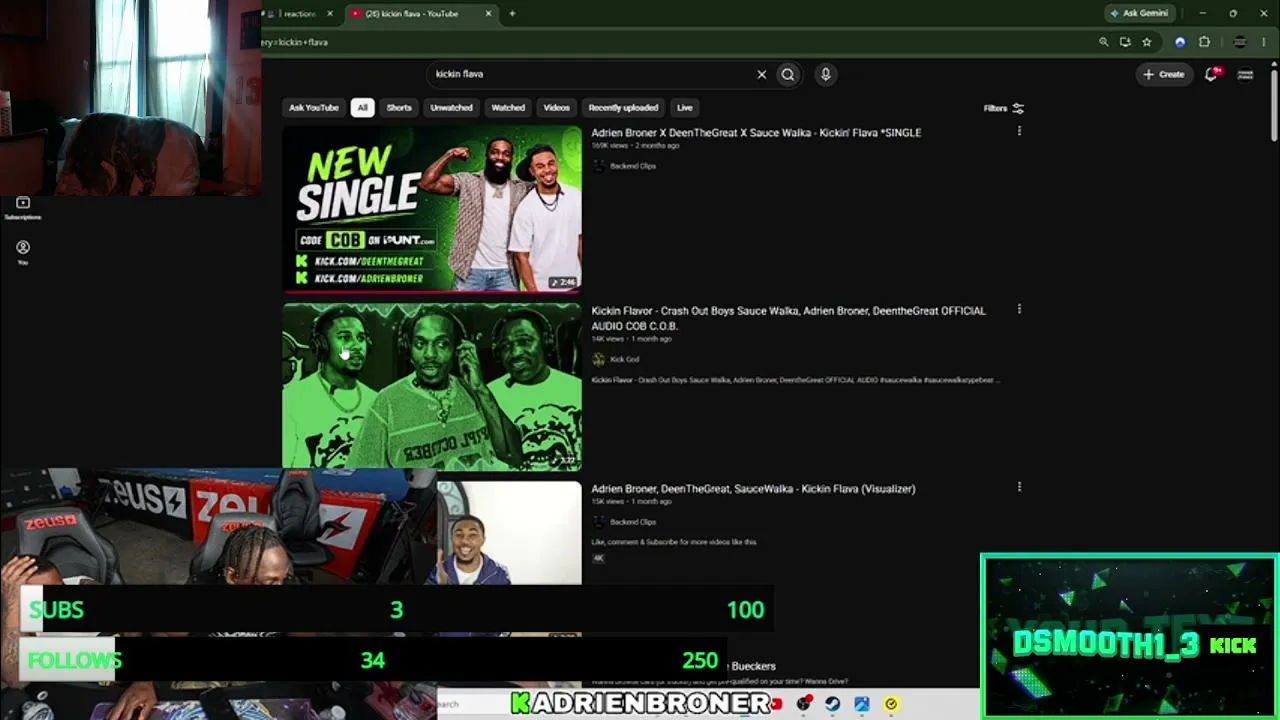Open Steam from the taskbar

832,704
